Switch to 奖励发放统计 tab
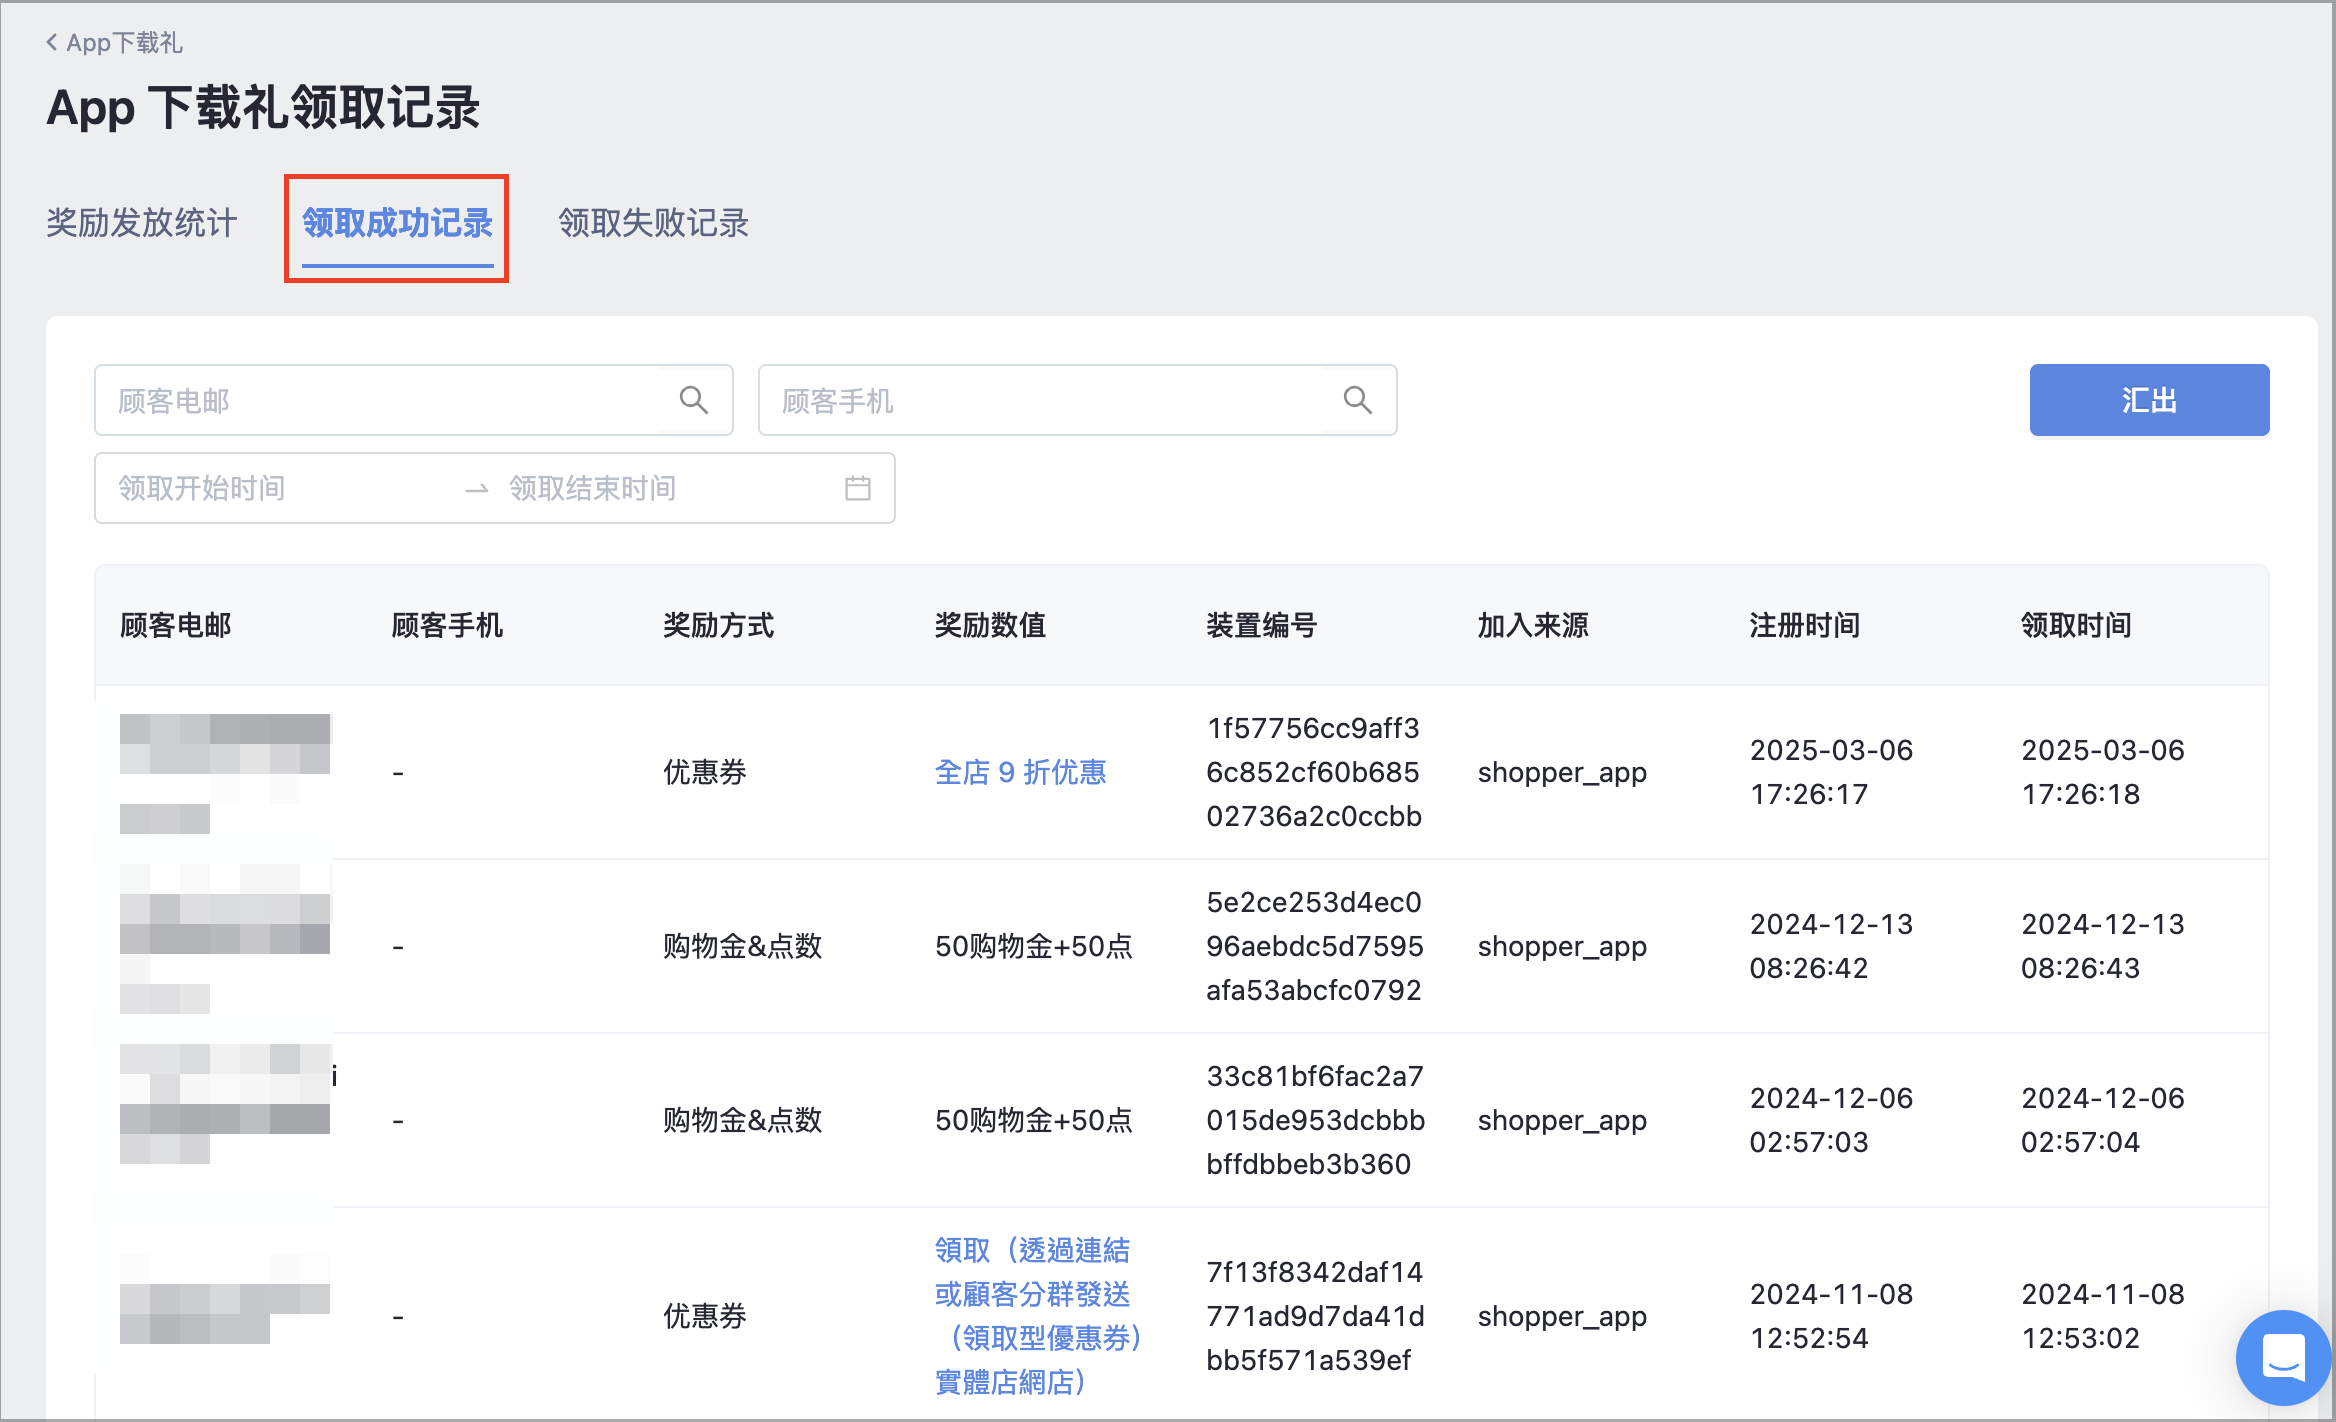2336x1422 pixels. pos(141,223)
